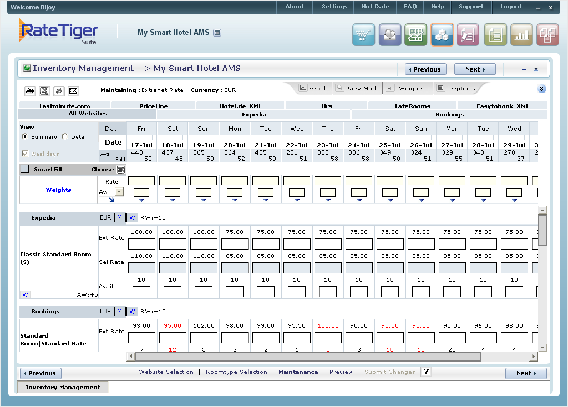The height and width of the screenshot is (407, 568).
Task: Click the bottom-left Previous button
Action: (41, 373)
